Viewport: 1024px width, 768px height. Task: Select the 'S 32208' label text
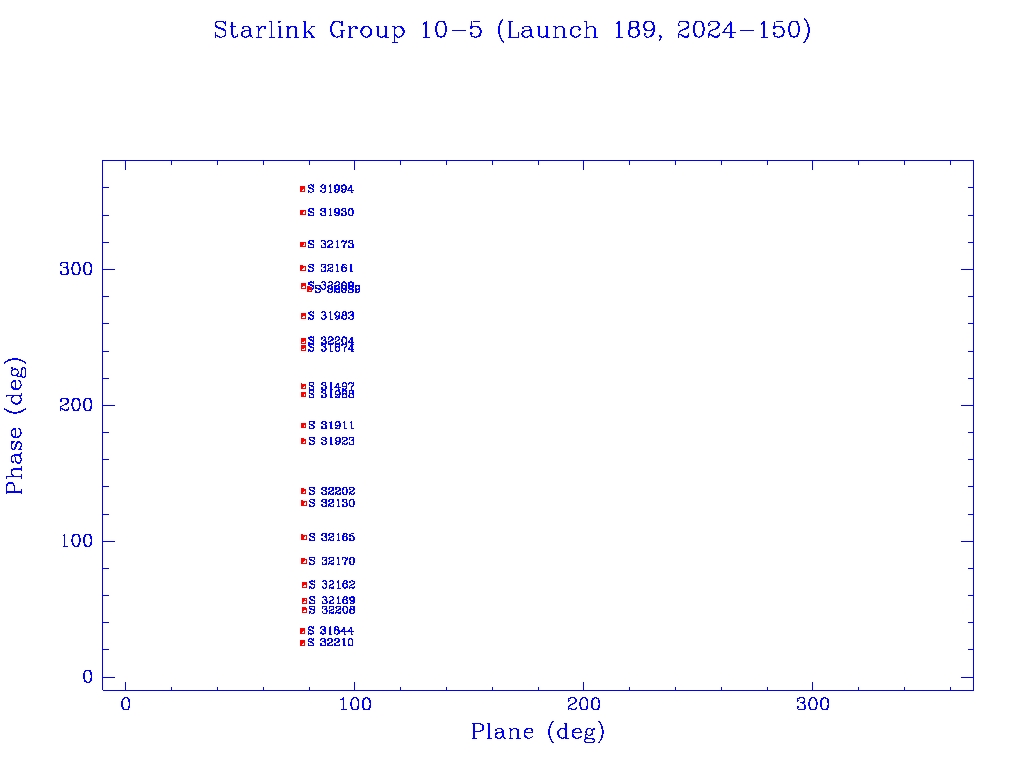332,610
